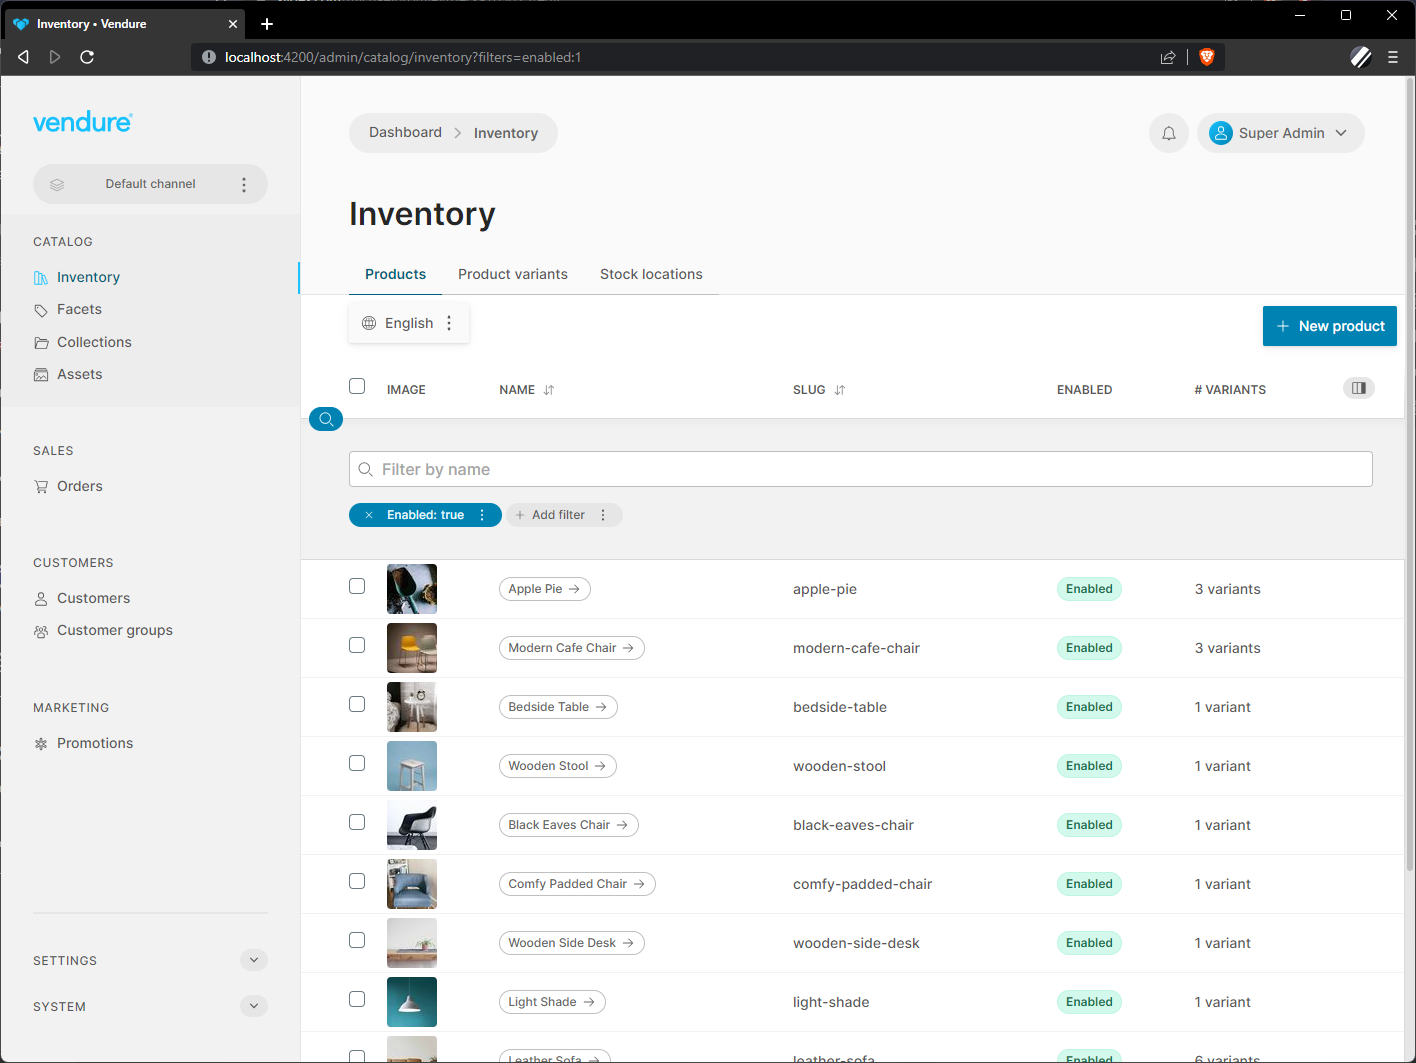The height and width of the screenshot is (1063, 1416).
Task: Open the Wooden Stool product
Action: click(558, 766)
